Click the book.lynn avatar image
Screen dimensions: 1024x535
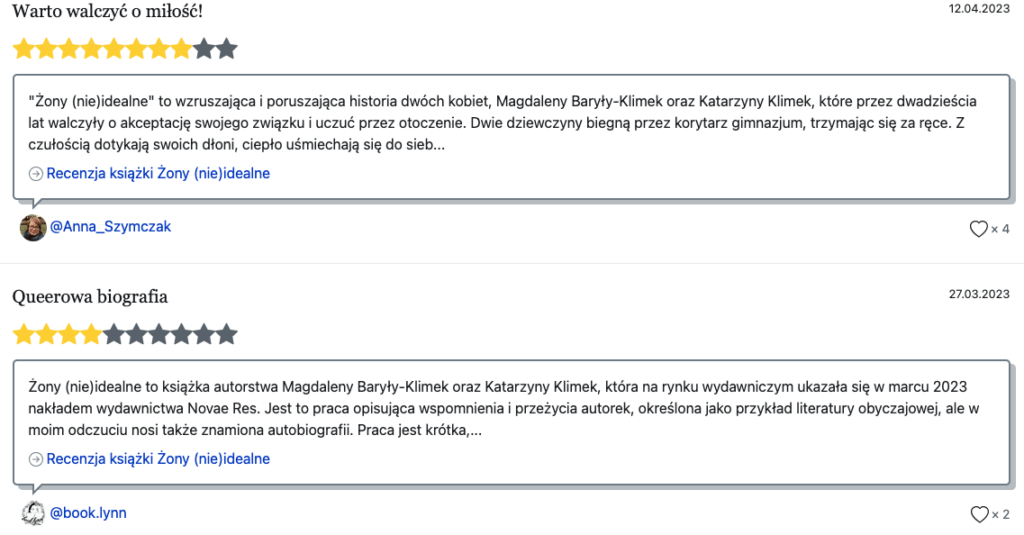point(33,514)
